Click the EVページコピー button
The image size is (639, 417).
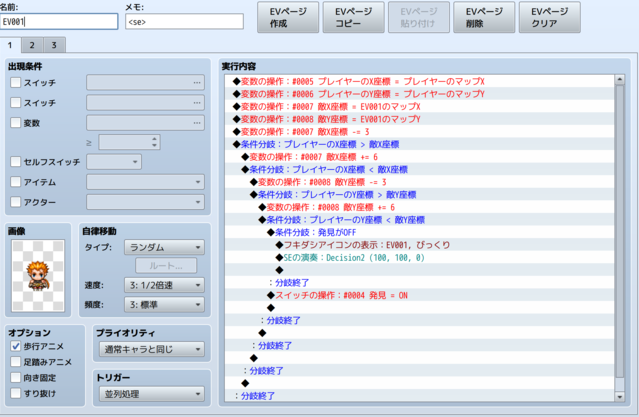point(353,17)
